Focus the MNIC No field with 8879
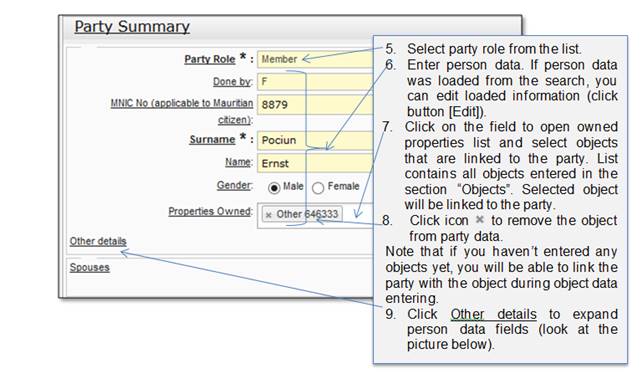 click(x=315, y=104)
